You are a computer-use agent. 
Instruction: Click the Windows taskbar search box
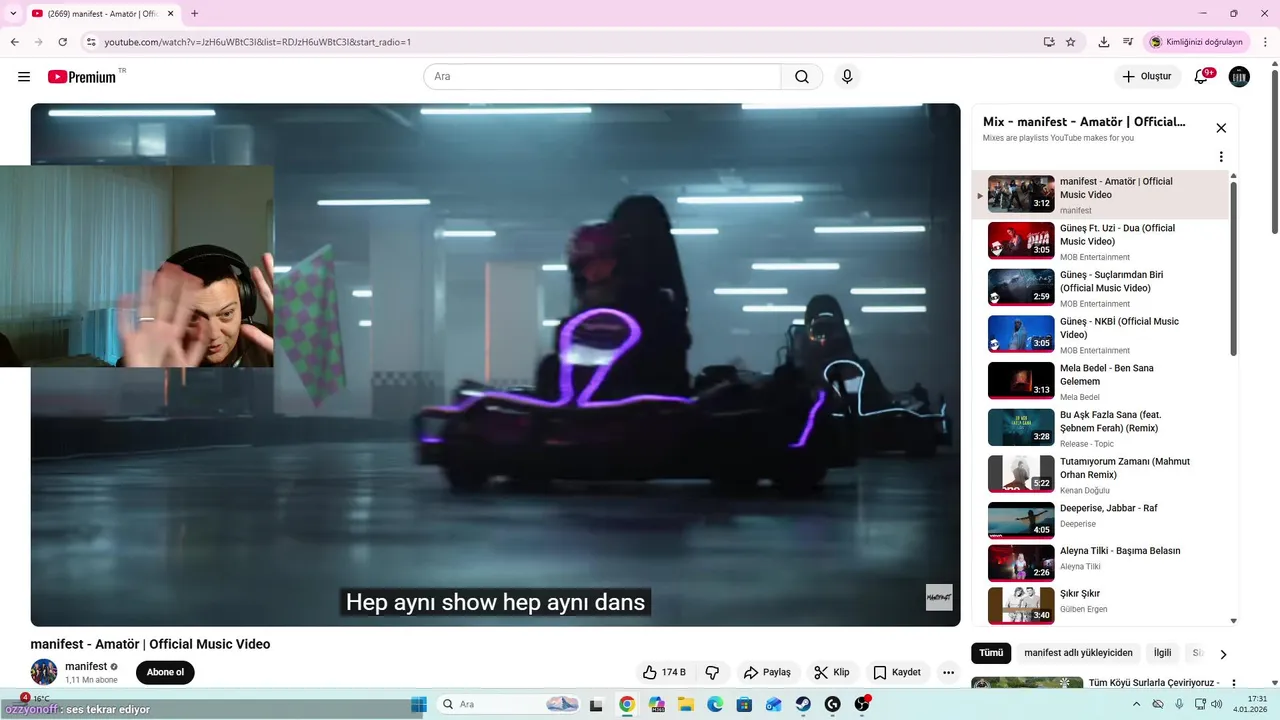[510, 704]
